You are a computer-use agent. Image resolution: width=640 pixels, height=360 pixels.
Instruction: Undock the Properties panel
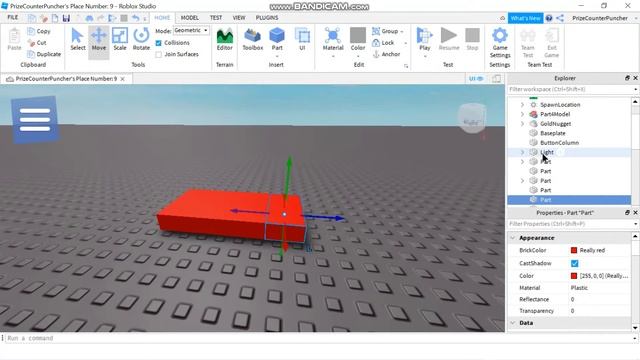pos(627,213)
